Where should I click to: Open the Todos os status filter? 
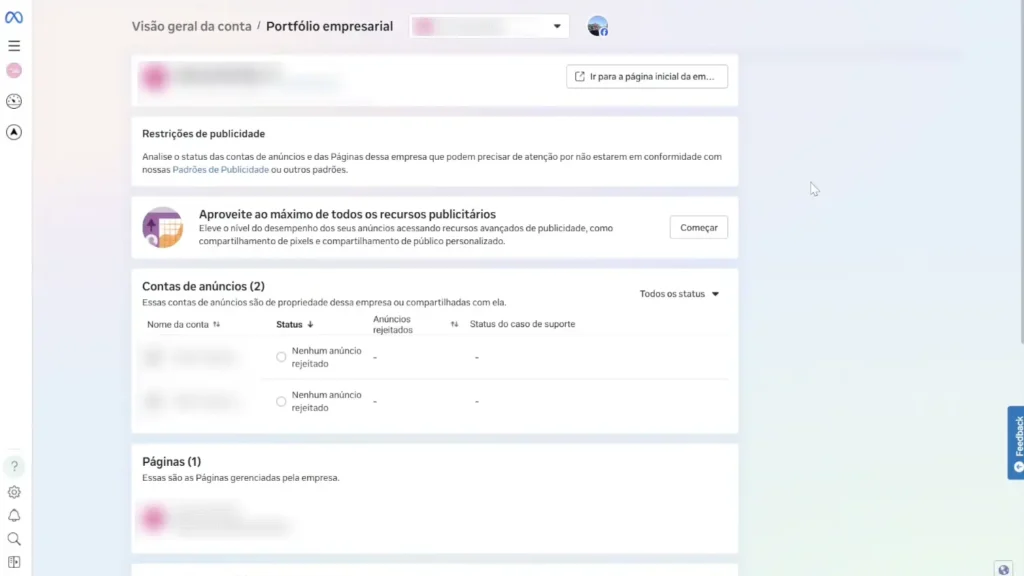tap(679, 294)
